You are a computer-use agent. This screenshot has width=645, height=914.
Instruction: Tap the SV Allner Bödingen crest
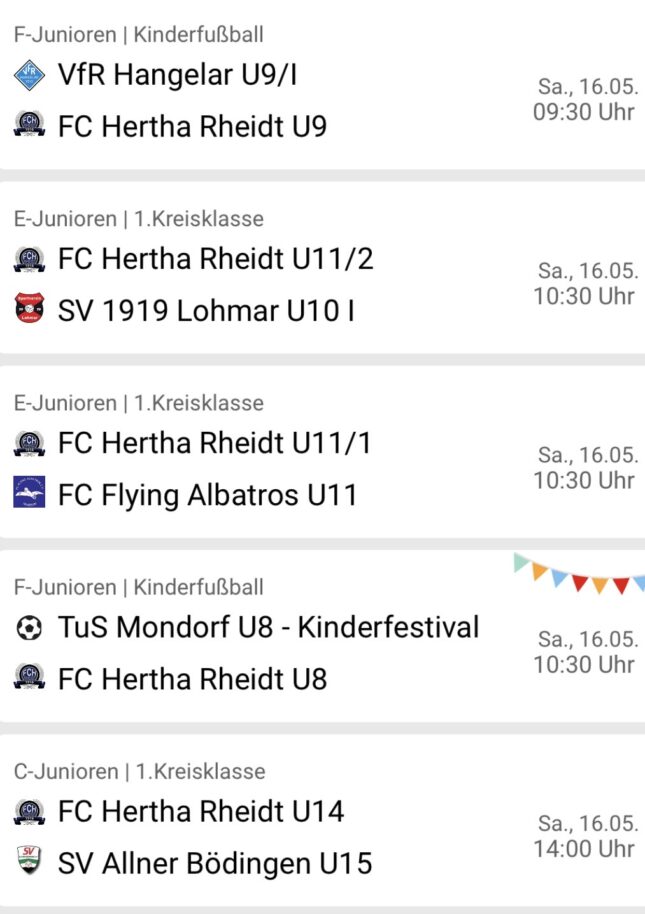[29, 860]
